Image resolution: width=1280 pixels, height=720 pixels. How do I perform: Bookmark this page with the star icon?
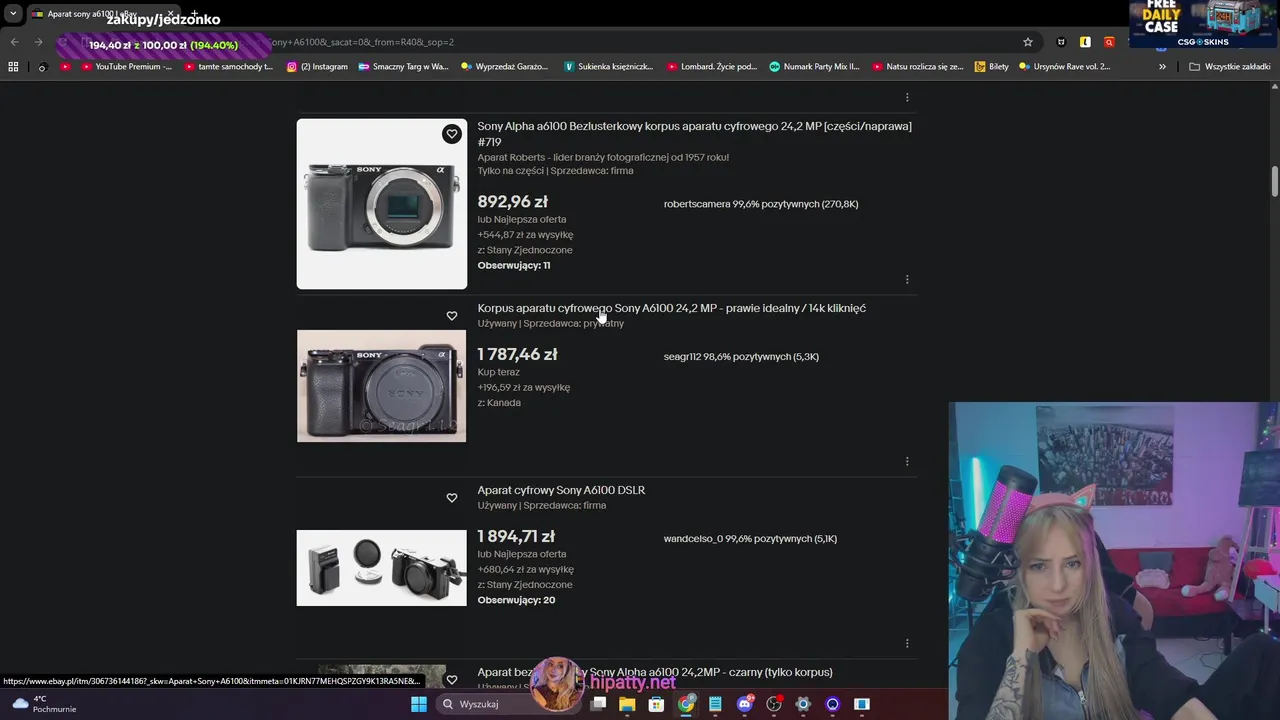click(1027, 42)
